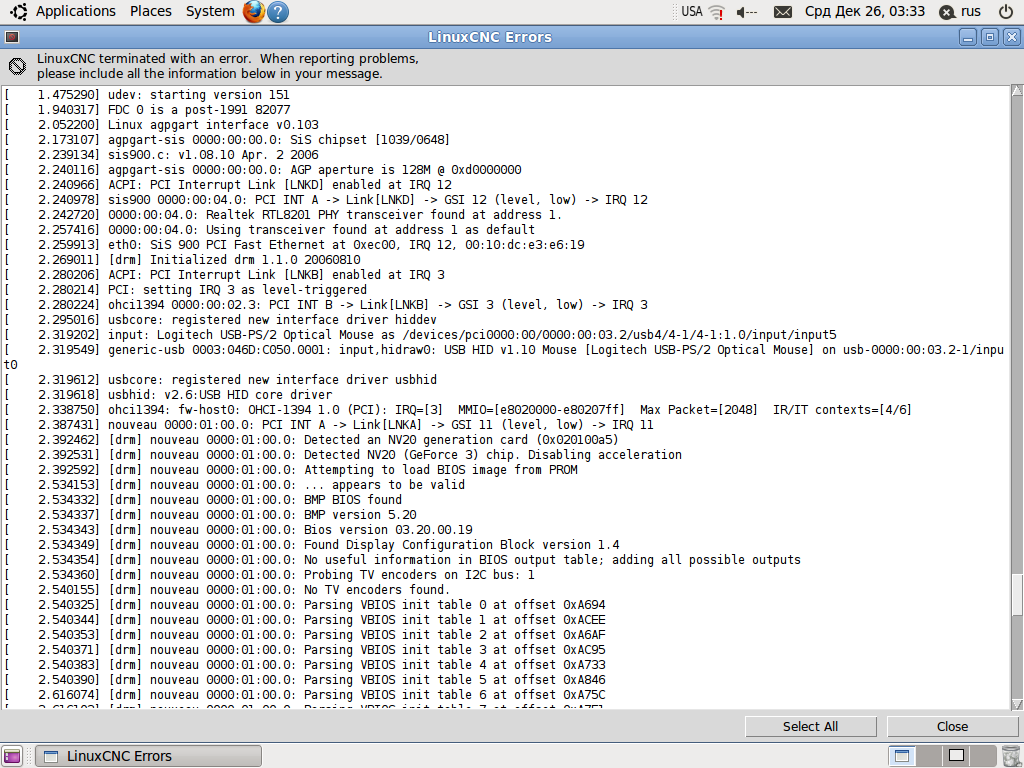Click the Show Desktop icon in bottom panel
The width and height of the screenshot is (1024, 768).
(12, 756)
